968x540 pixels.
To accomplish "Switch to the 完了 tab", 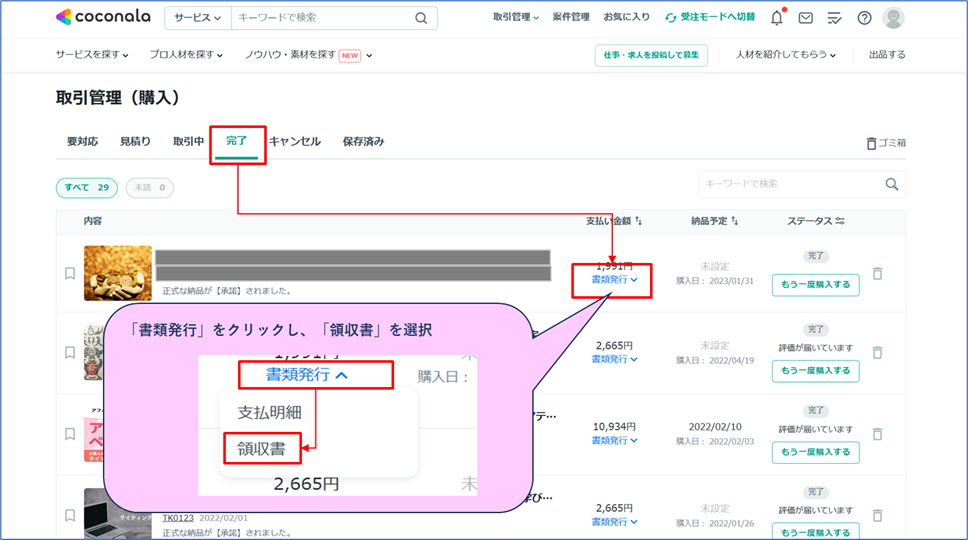I will pyautogui.click(x=237, y=142).
